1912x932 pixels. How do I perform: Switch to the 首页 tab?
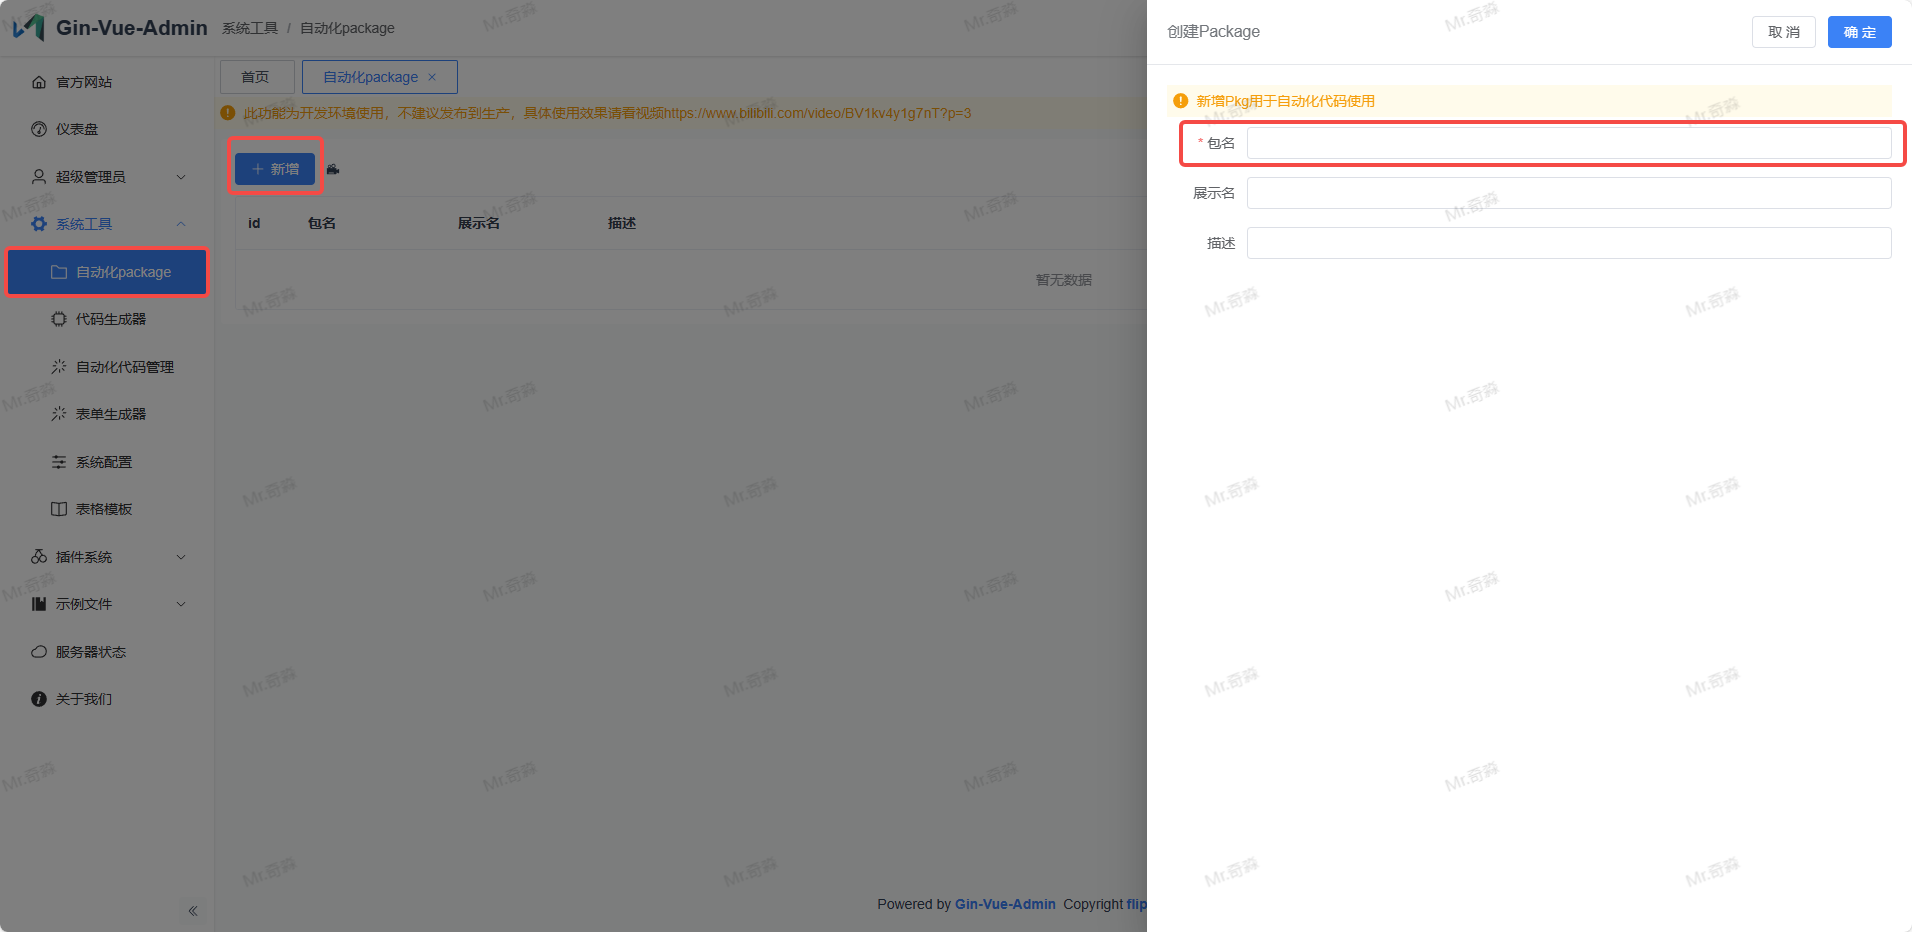pyautogui.click(x=256, y=77)
